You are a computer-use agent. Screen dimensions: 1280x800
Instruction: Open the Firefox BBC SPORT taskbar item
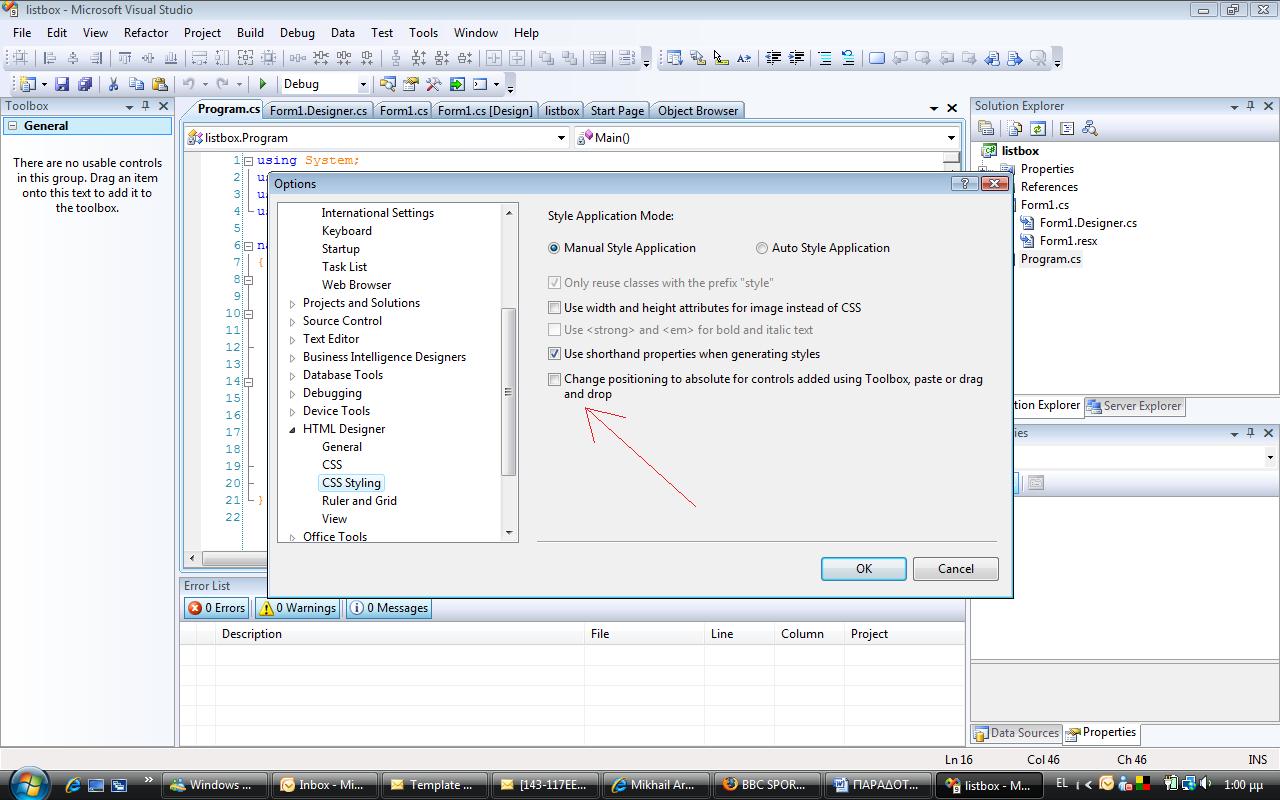tap(766, 785)
